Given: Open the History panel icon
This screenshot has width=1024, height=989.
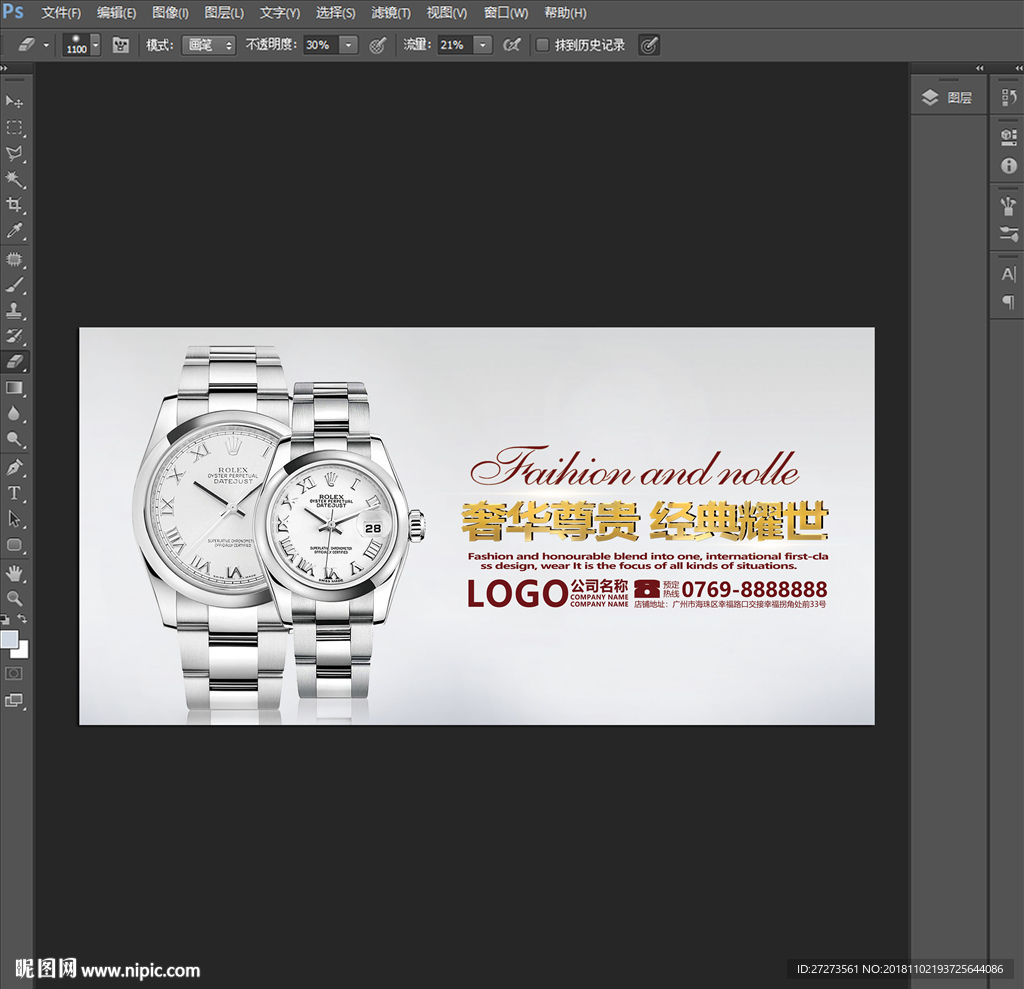Looking at the screenshot, I should 1009,97.
